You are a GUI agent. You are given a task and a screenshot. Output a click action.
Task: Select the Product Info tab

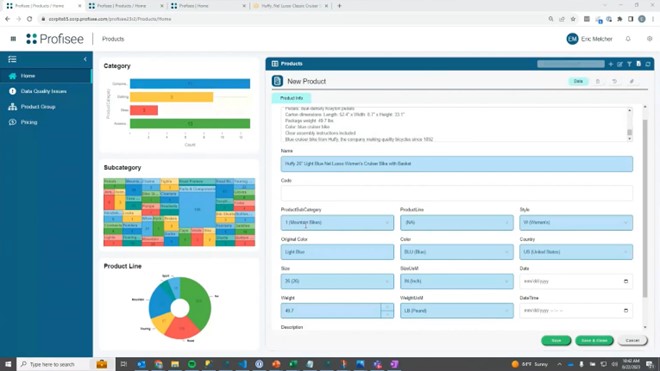click(291, 98)
